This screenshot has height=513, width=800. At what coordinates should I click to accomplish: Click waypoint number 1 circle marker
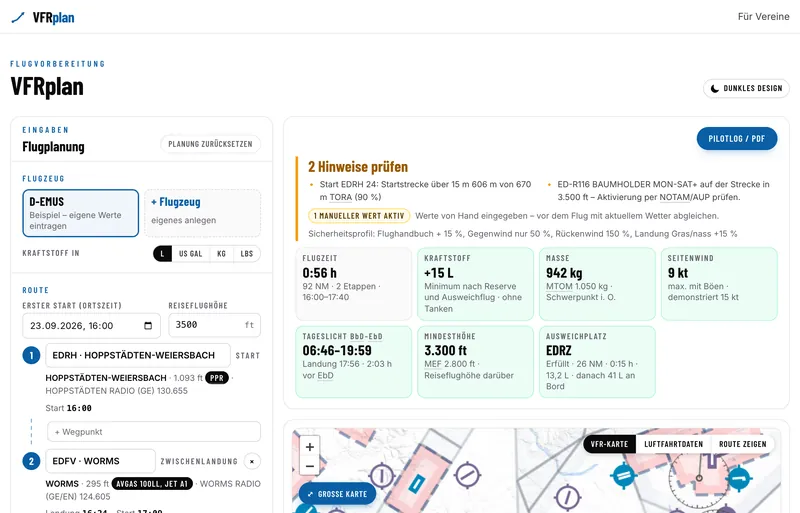click(x=31, y=355)
